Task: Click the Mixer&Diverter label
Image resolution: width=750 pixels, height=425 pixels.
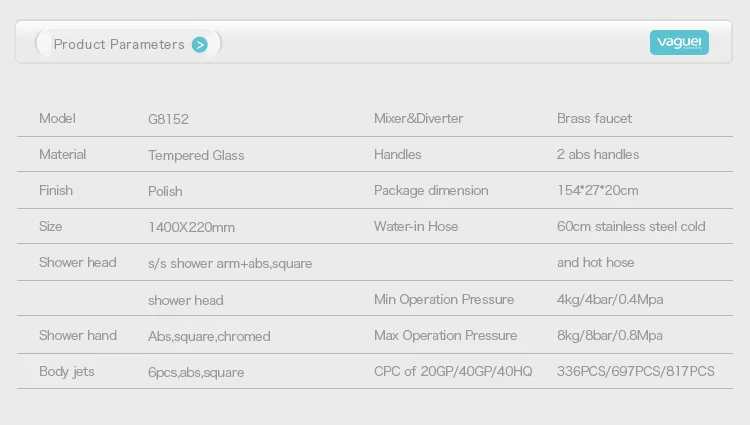Action: tap(418, 118)
